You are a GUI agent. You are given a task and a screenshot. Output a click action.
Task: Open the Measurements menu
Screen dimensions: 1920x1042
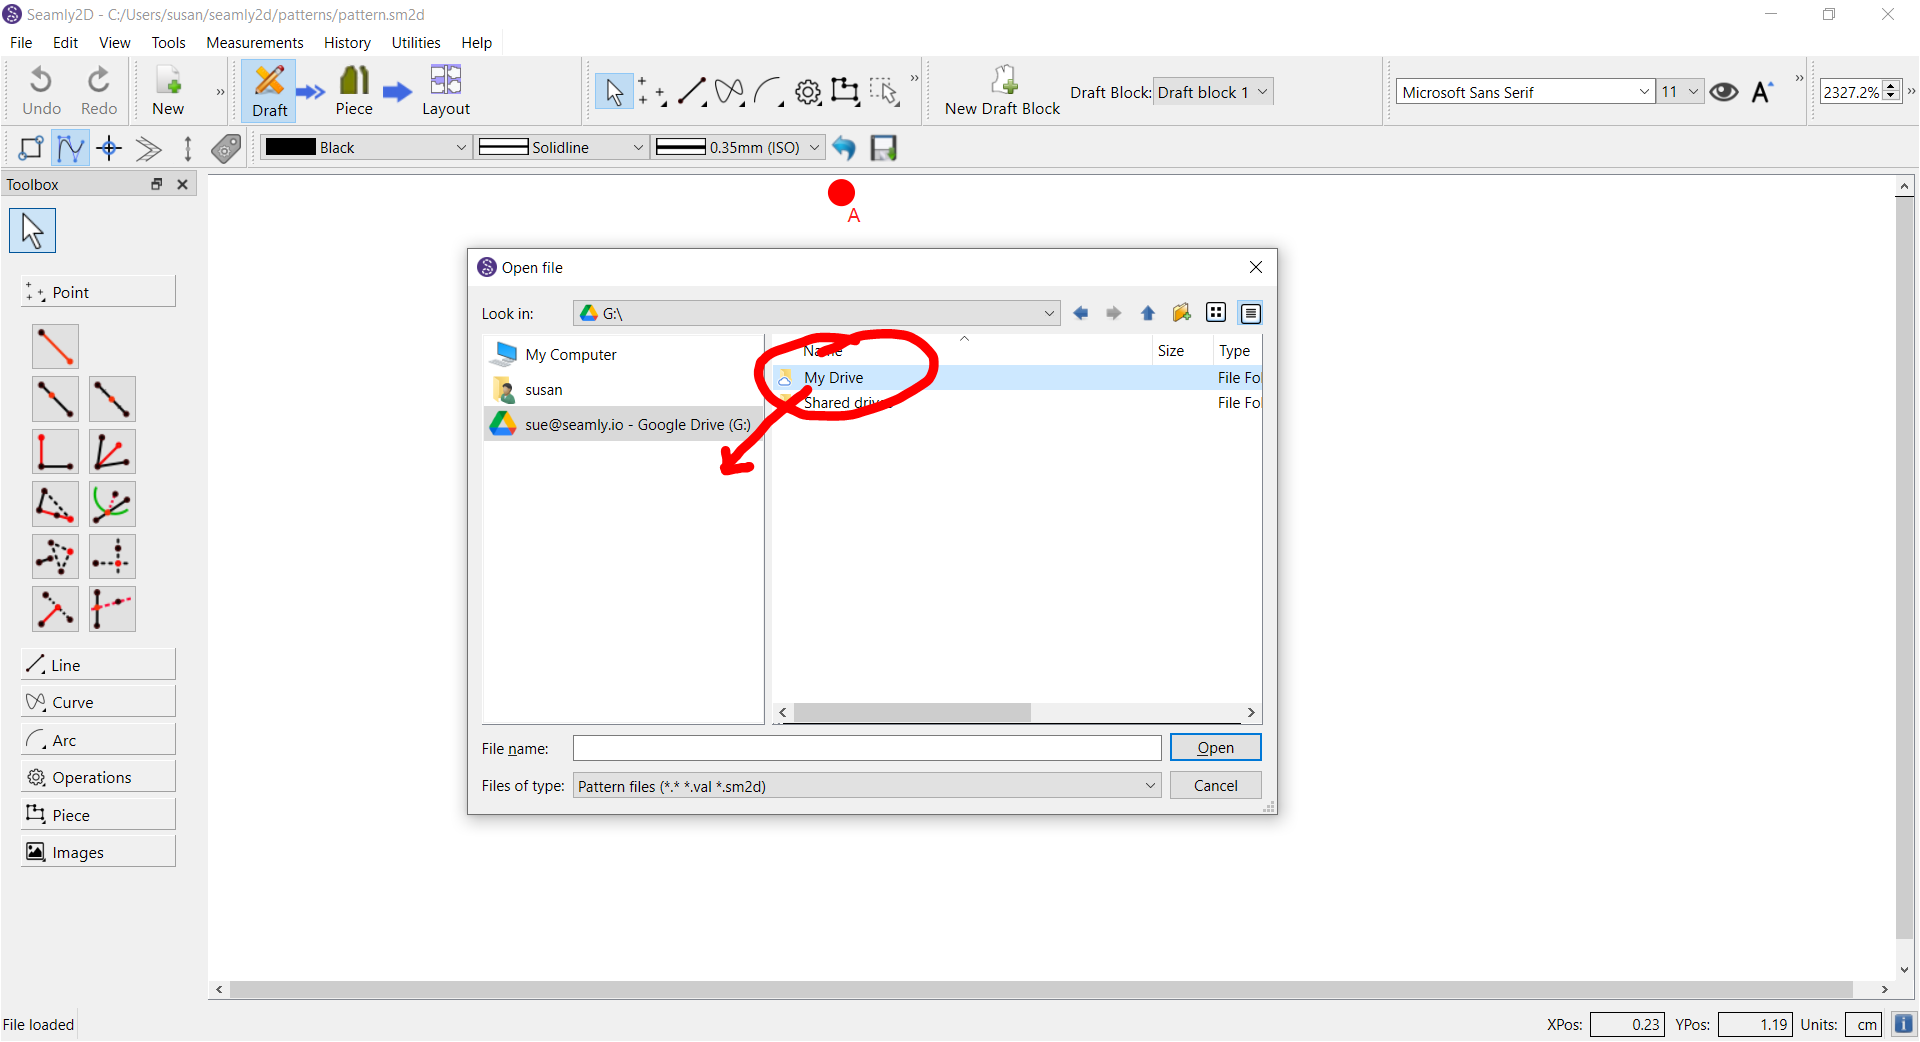[x=254, y=43]
